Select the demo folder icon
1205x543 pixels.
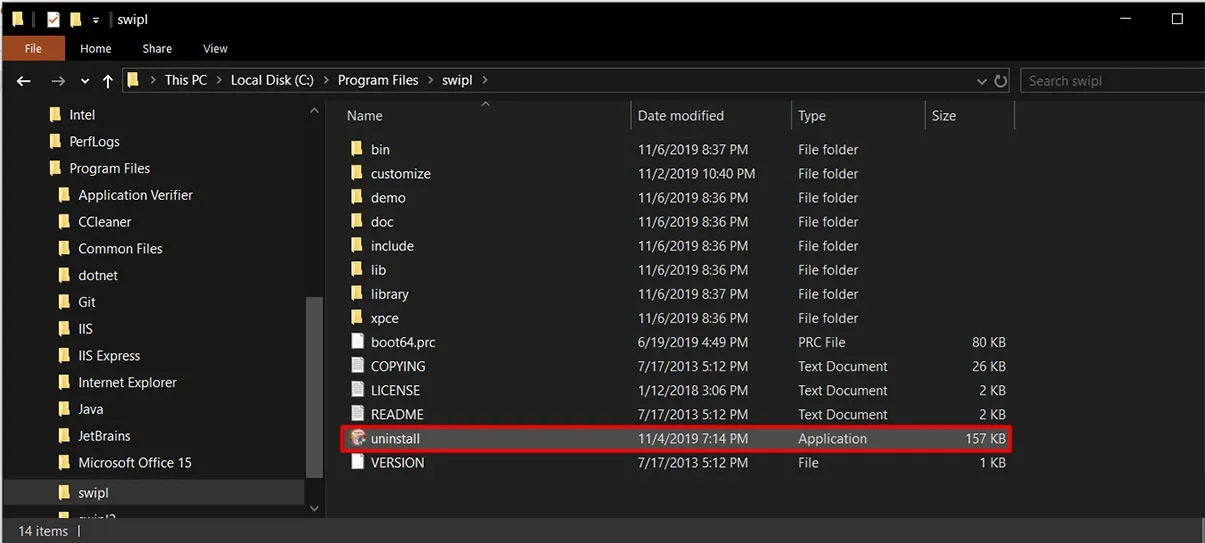pyautogui.click(x=358, y=197)
